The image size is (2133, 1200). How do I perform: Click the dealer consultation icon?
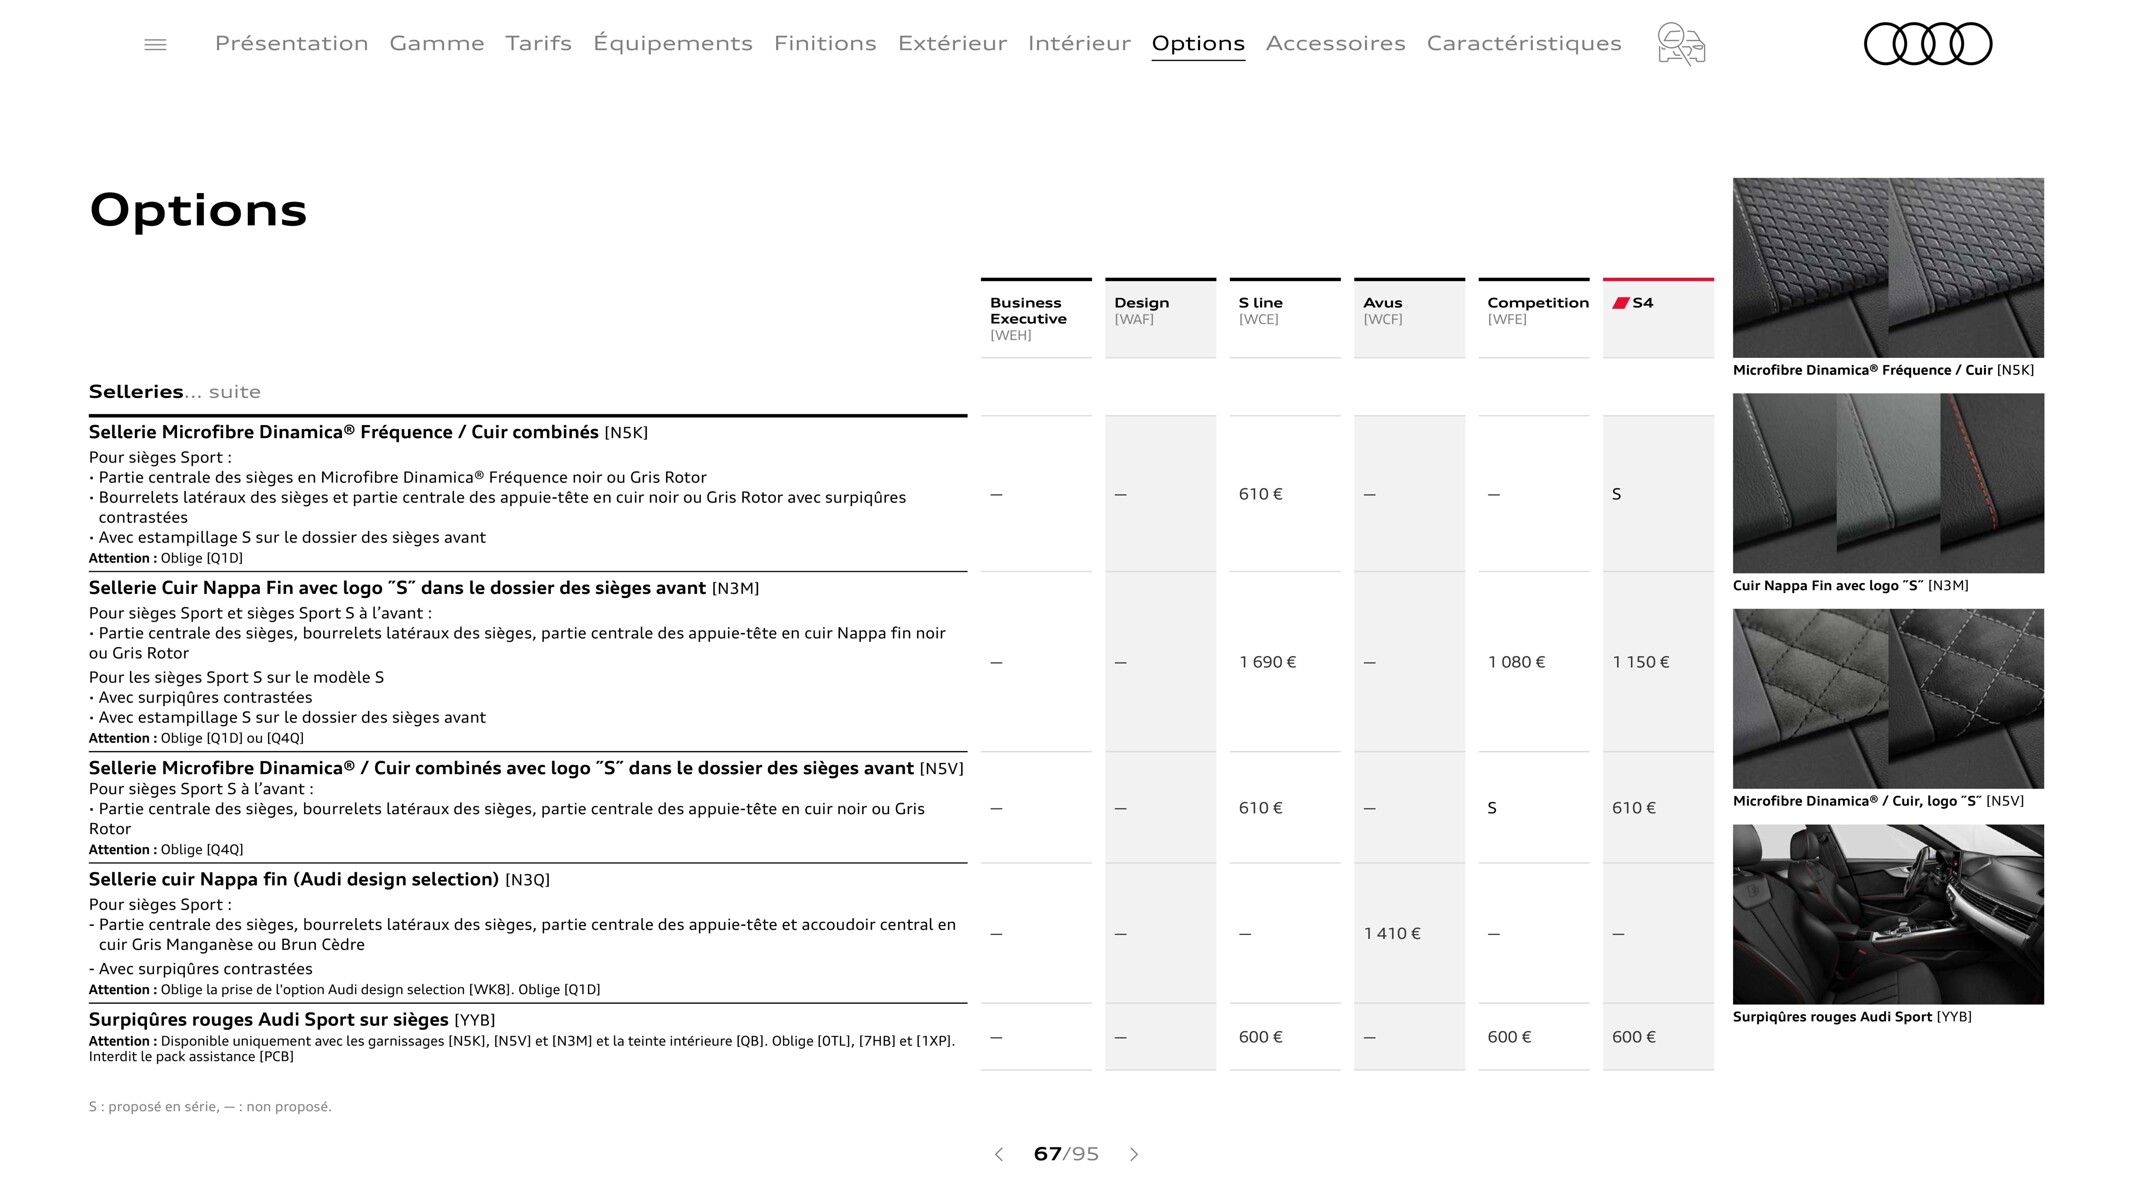[x=1681, y=44]
